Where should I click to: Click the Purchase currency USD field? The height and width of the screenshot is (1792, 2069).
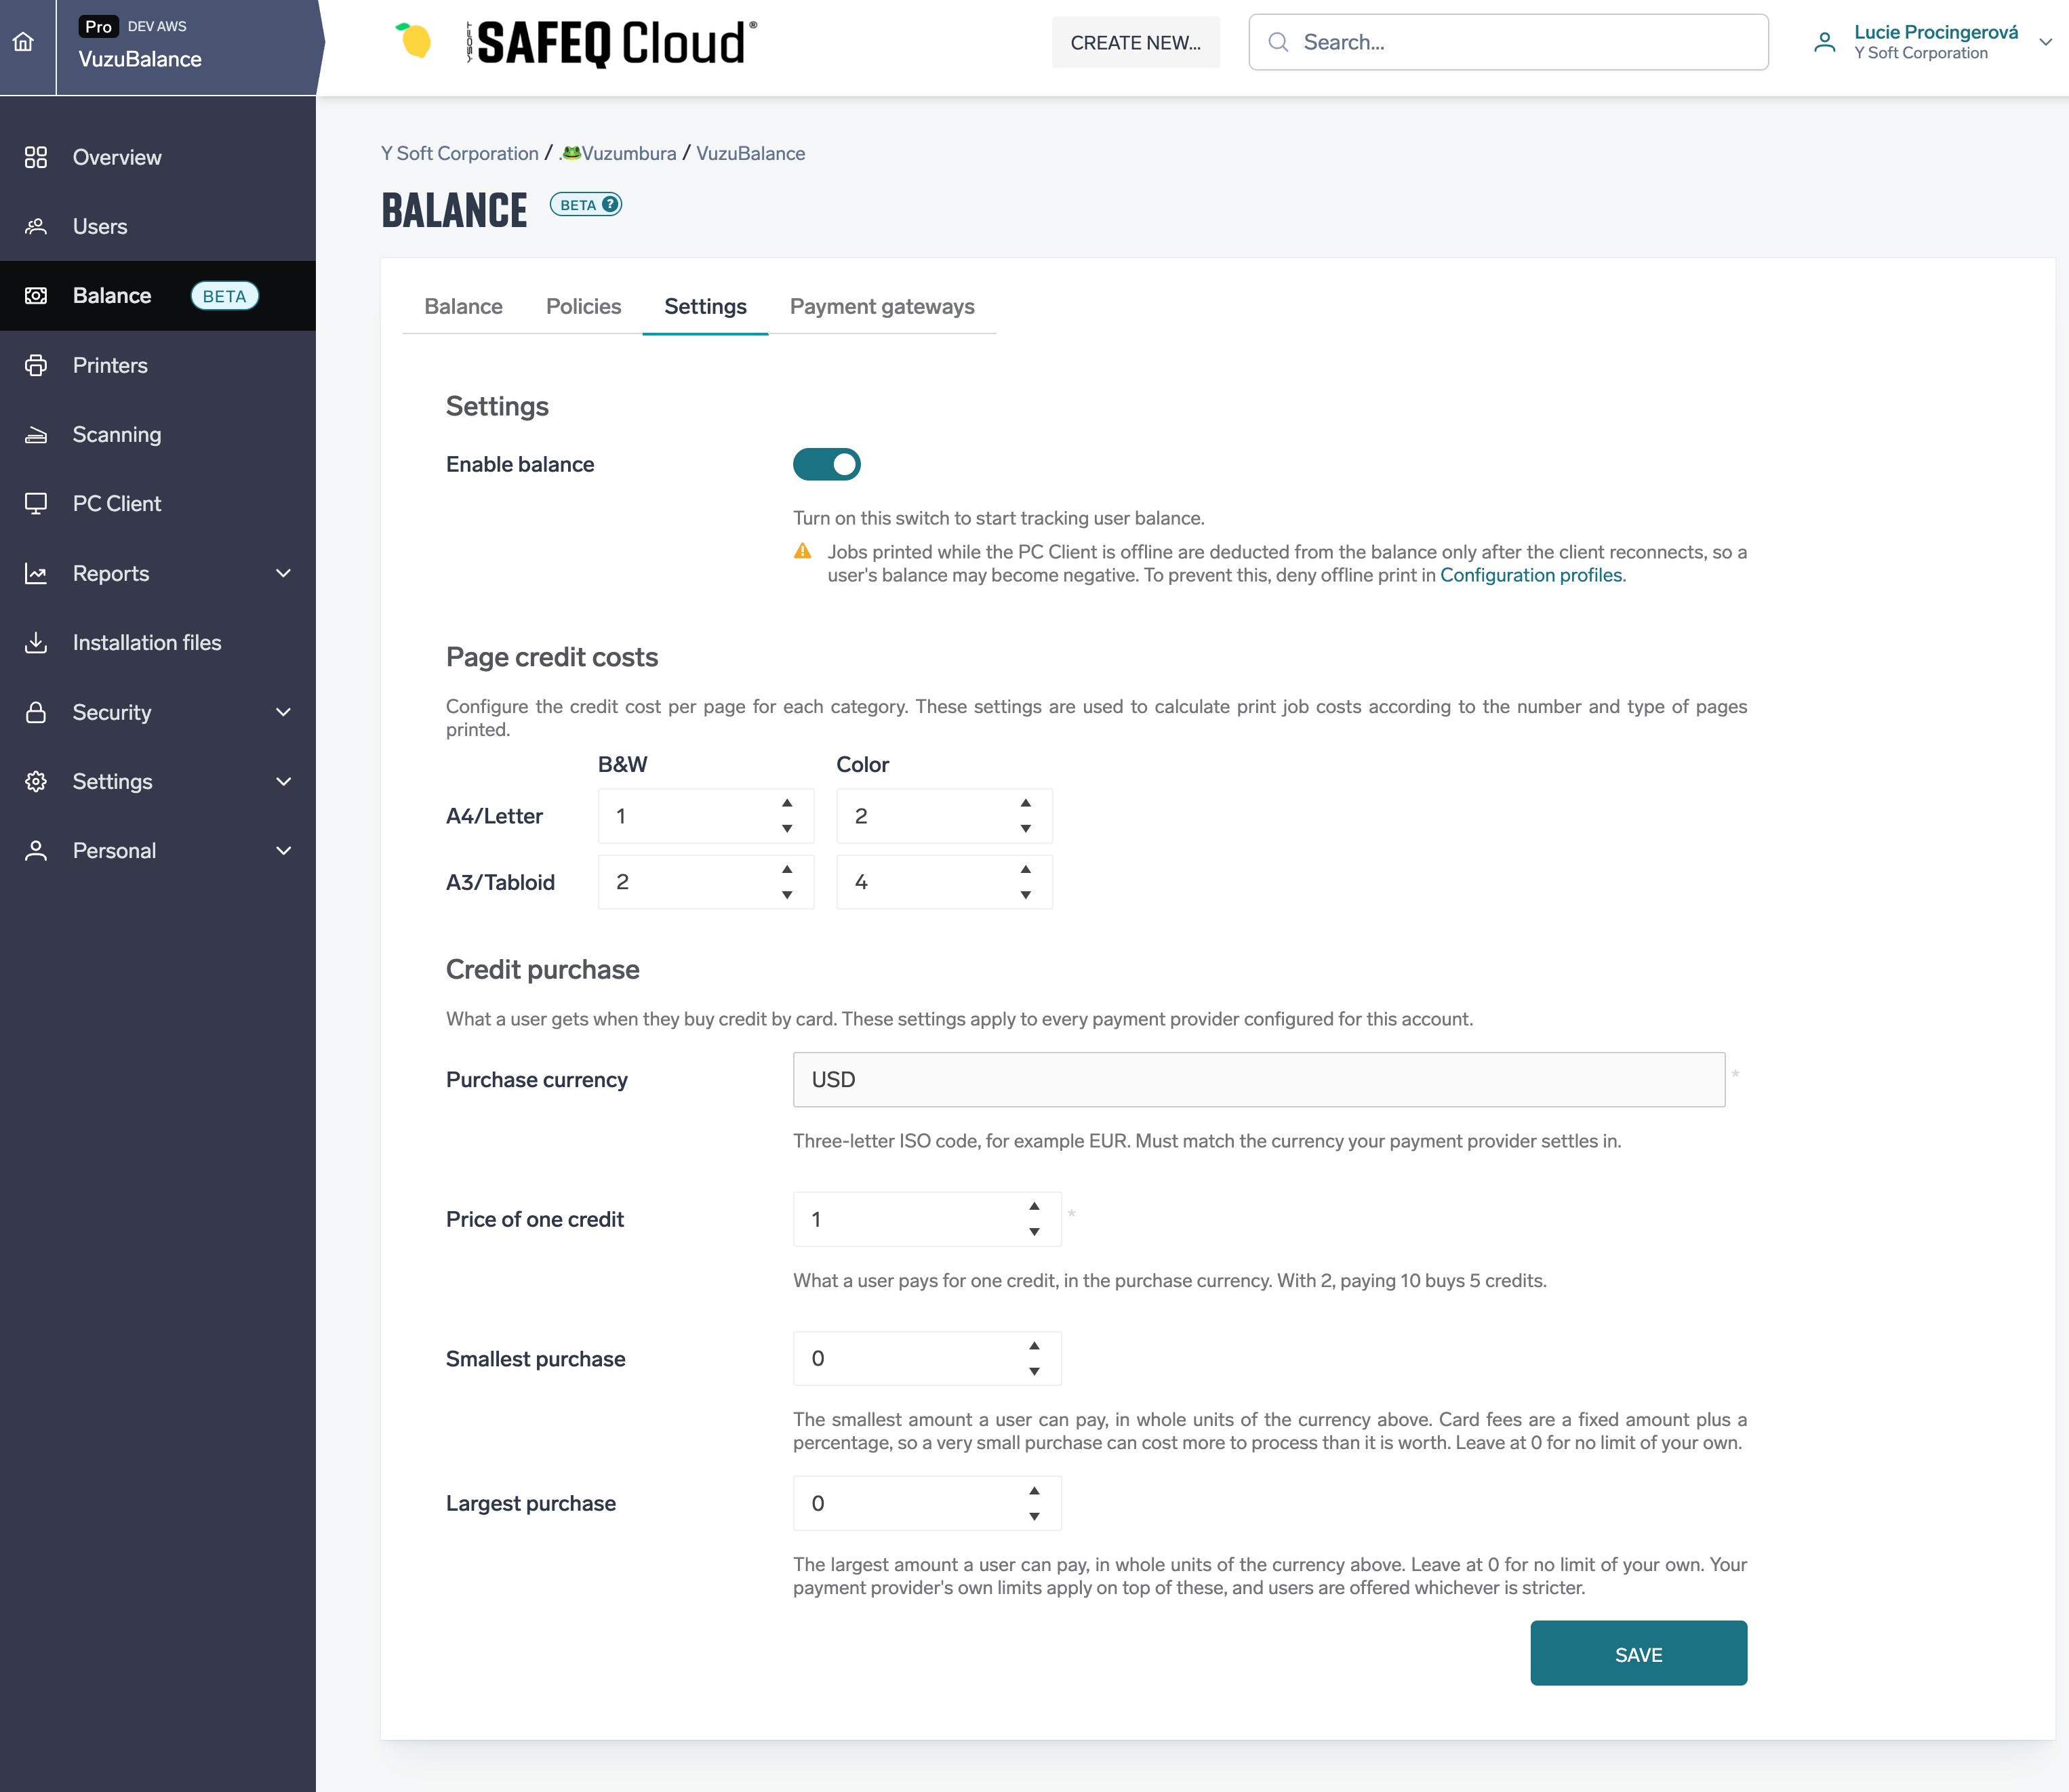coord(1259,1079)
